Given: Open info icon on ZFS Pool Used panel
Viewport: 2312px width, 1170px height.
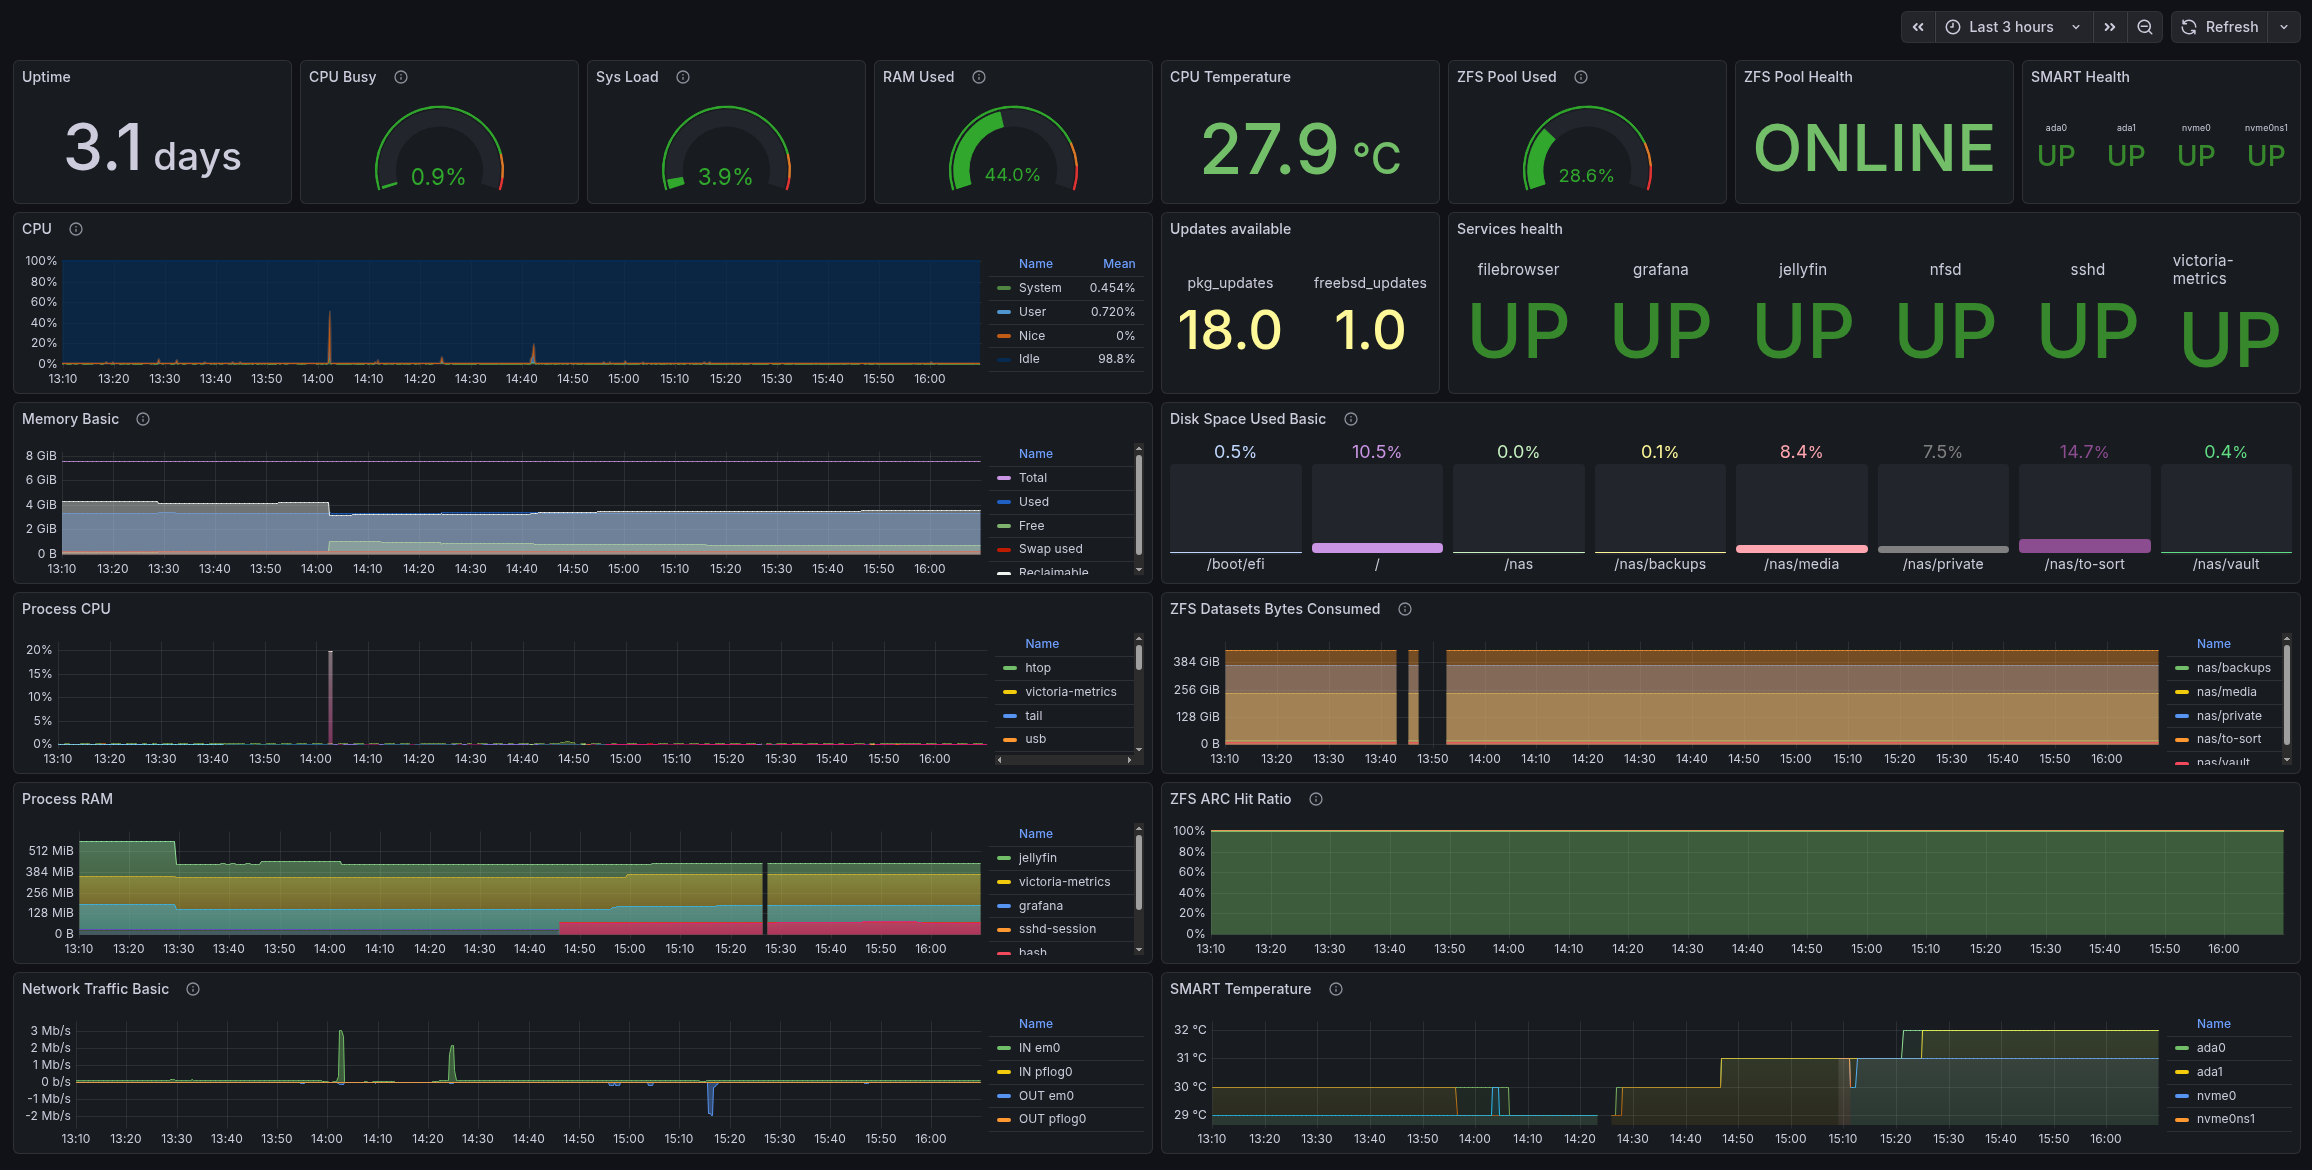Looking at the screenshot, I should pos(1581,77).
